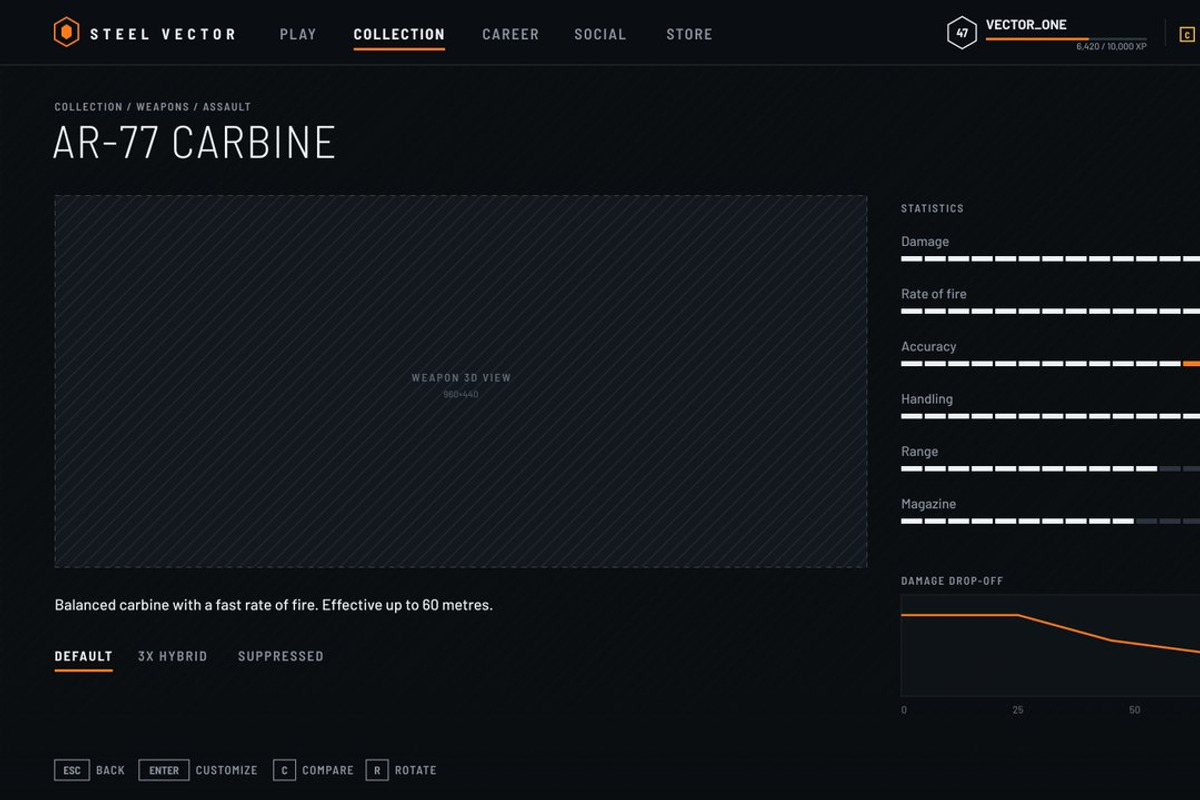Click the 50 chart axis label
This screenshot has height=800, width=1200.
tap(1135, 710)
